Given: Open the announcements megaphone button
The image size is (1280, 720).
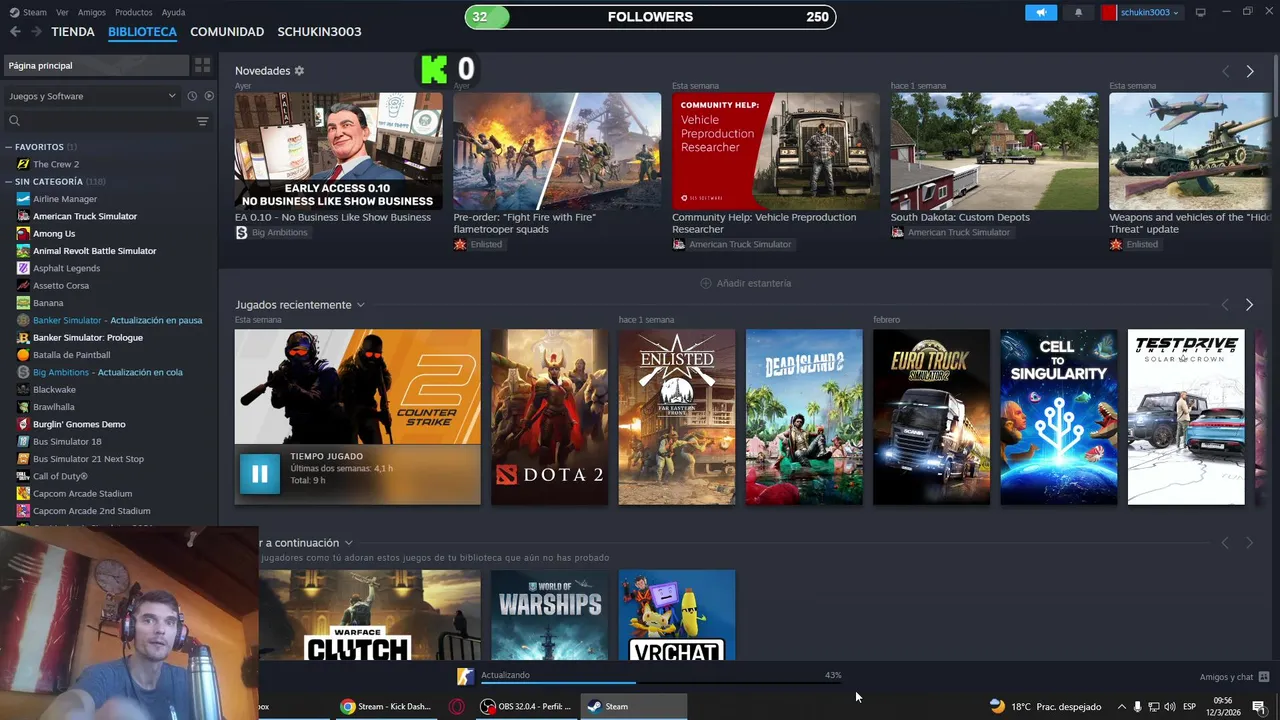Looking at the screenshot, I should (1041, 13).
